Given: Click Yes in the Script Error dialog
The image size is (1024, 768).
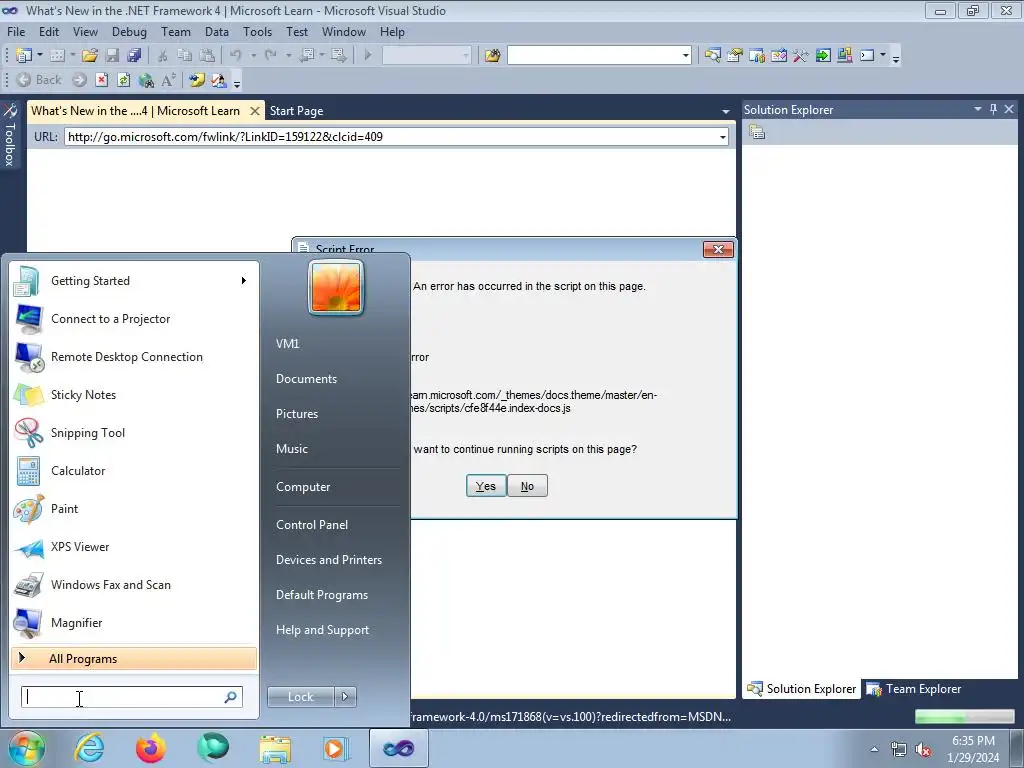Looking at the screenshot, I should coord(486,486).
